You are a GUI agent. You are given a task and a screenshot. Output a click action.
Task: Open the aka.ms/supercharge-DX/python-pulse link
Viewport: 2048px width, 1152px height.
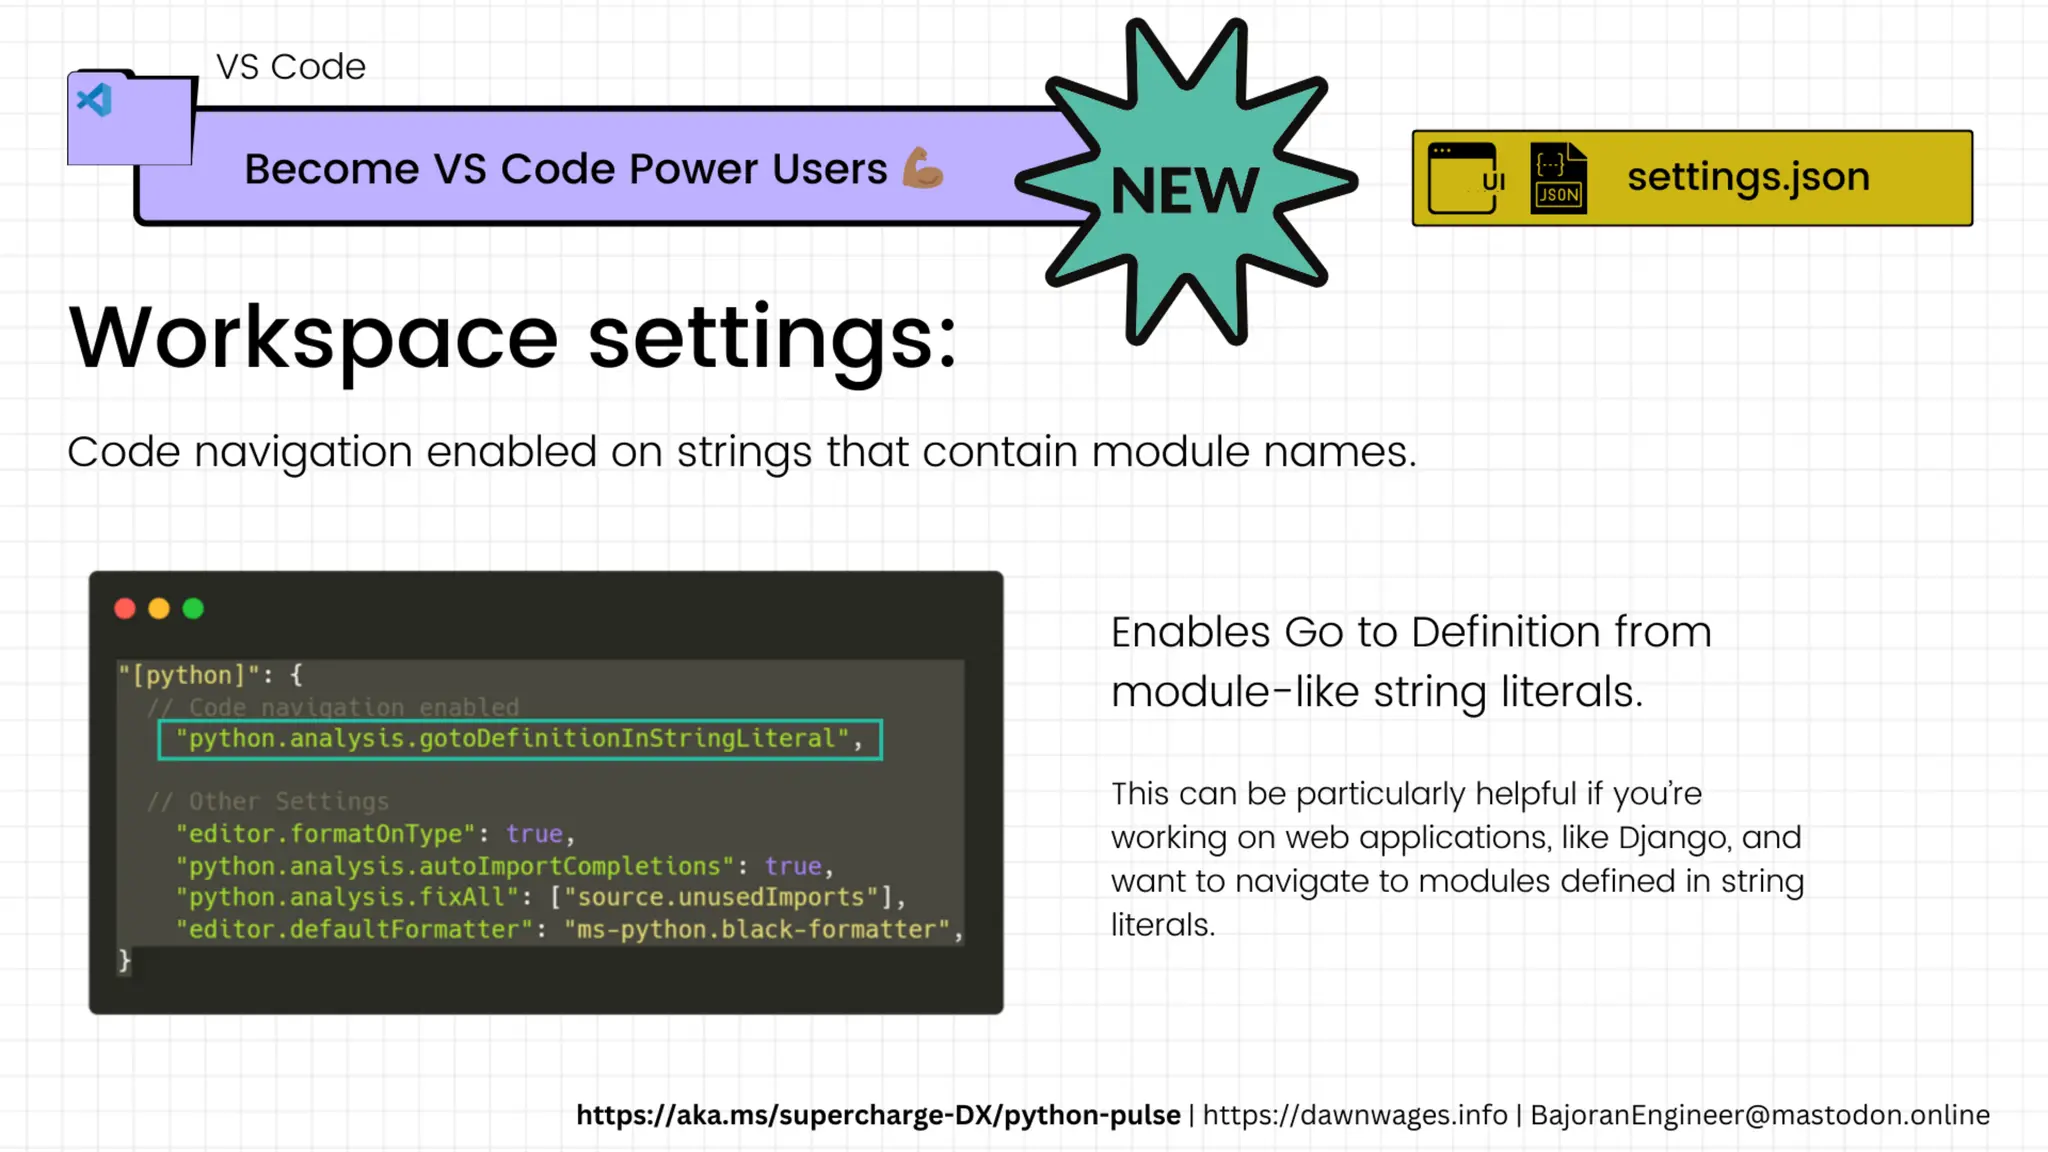(x=878, y=1115)
